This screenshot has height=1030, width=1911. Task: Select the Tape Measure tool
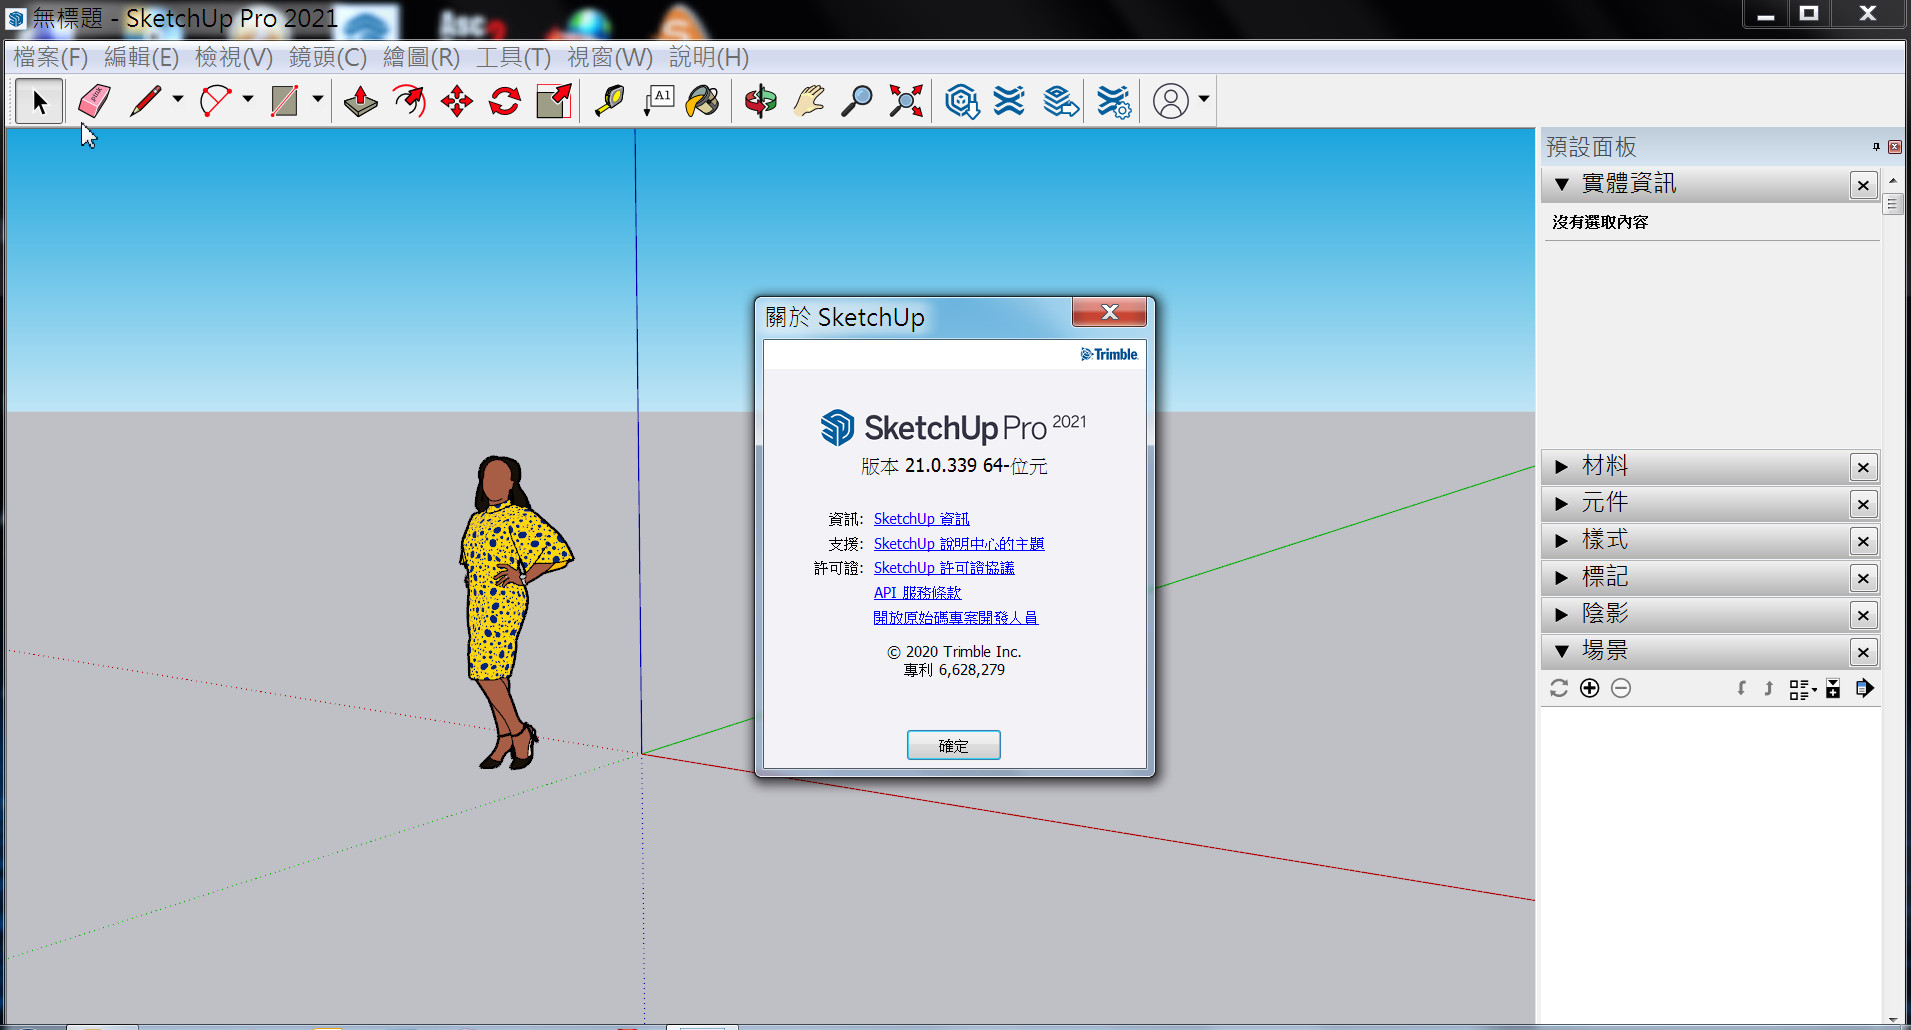coord(609,101)
